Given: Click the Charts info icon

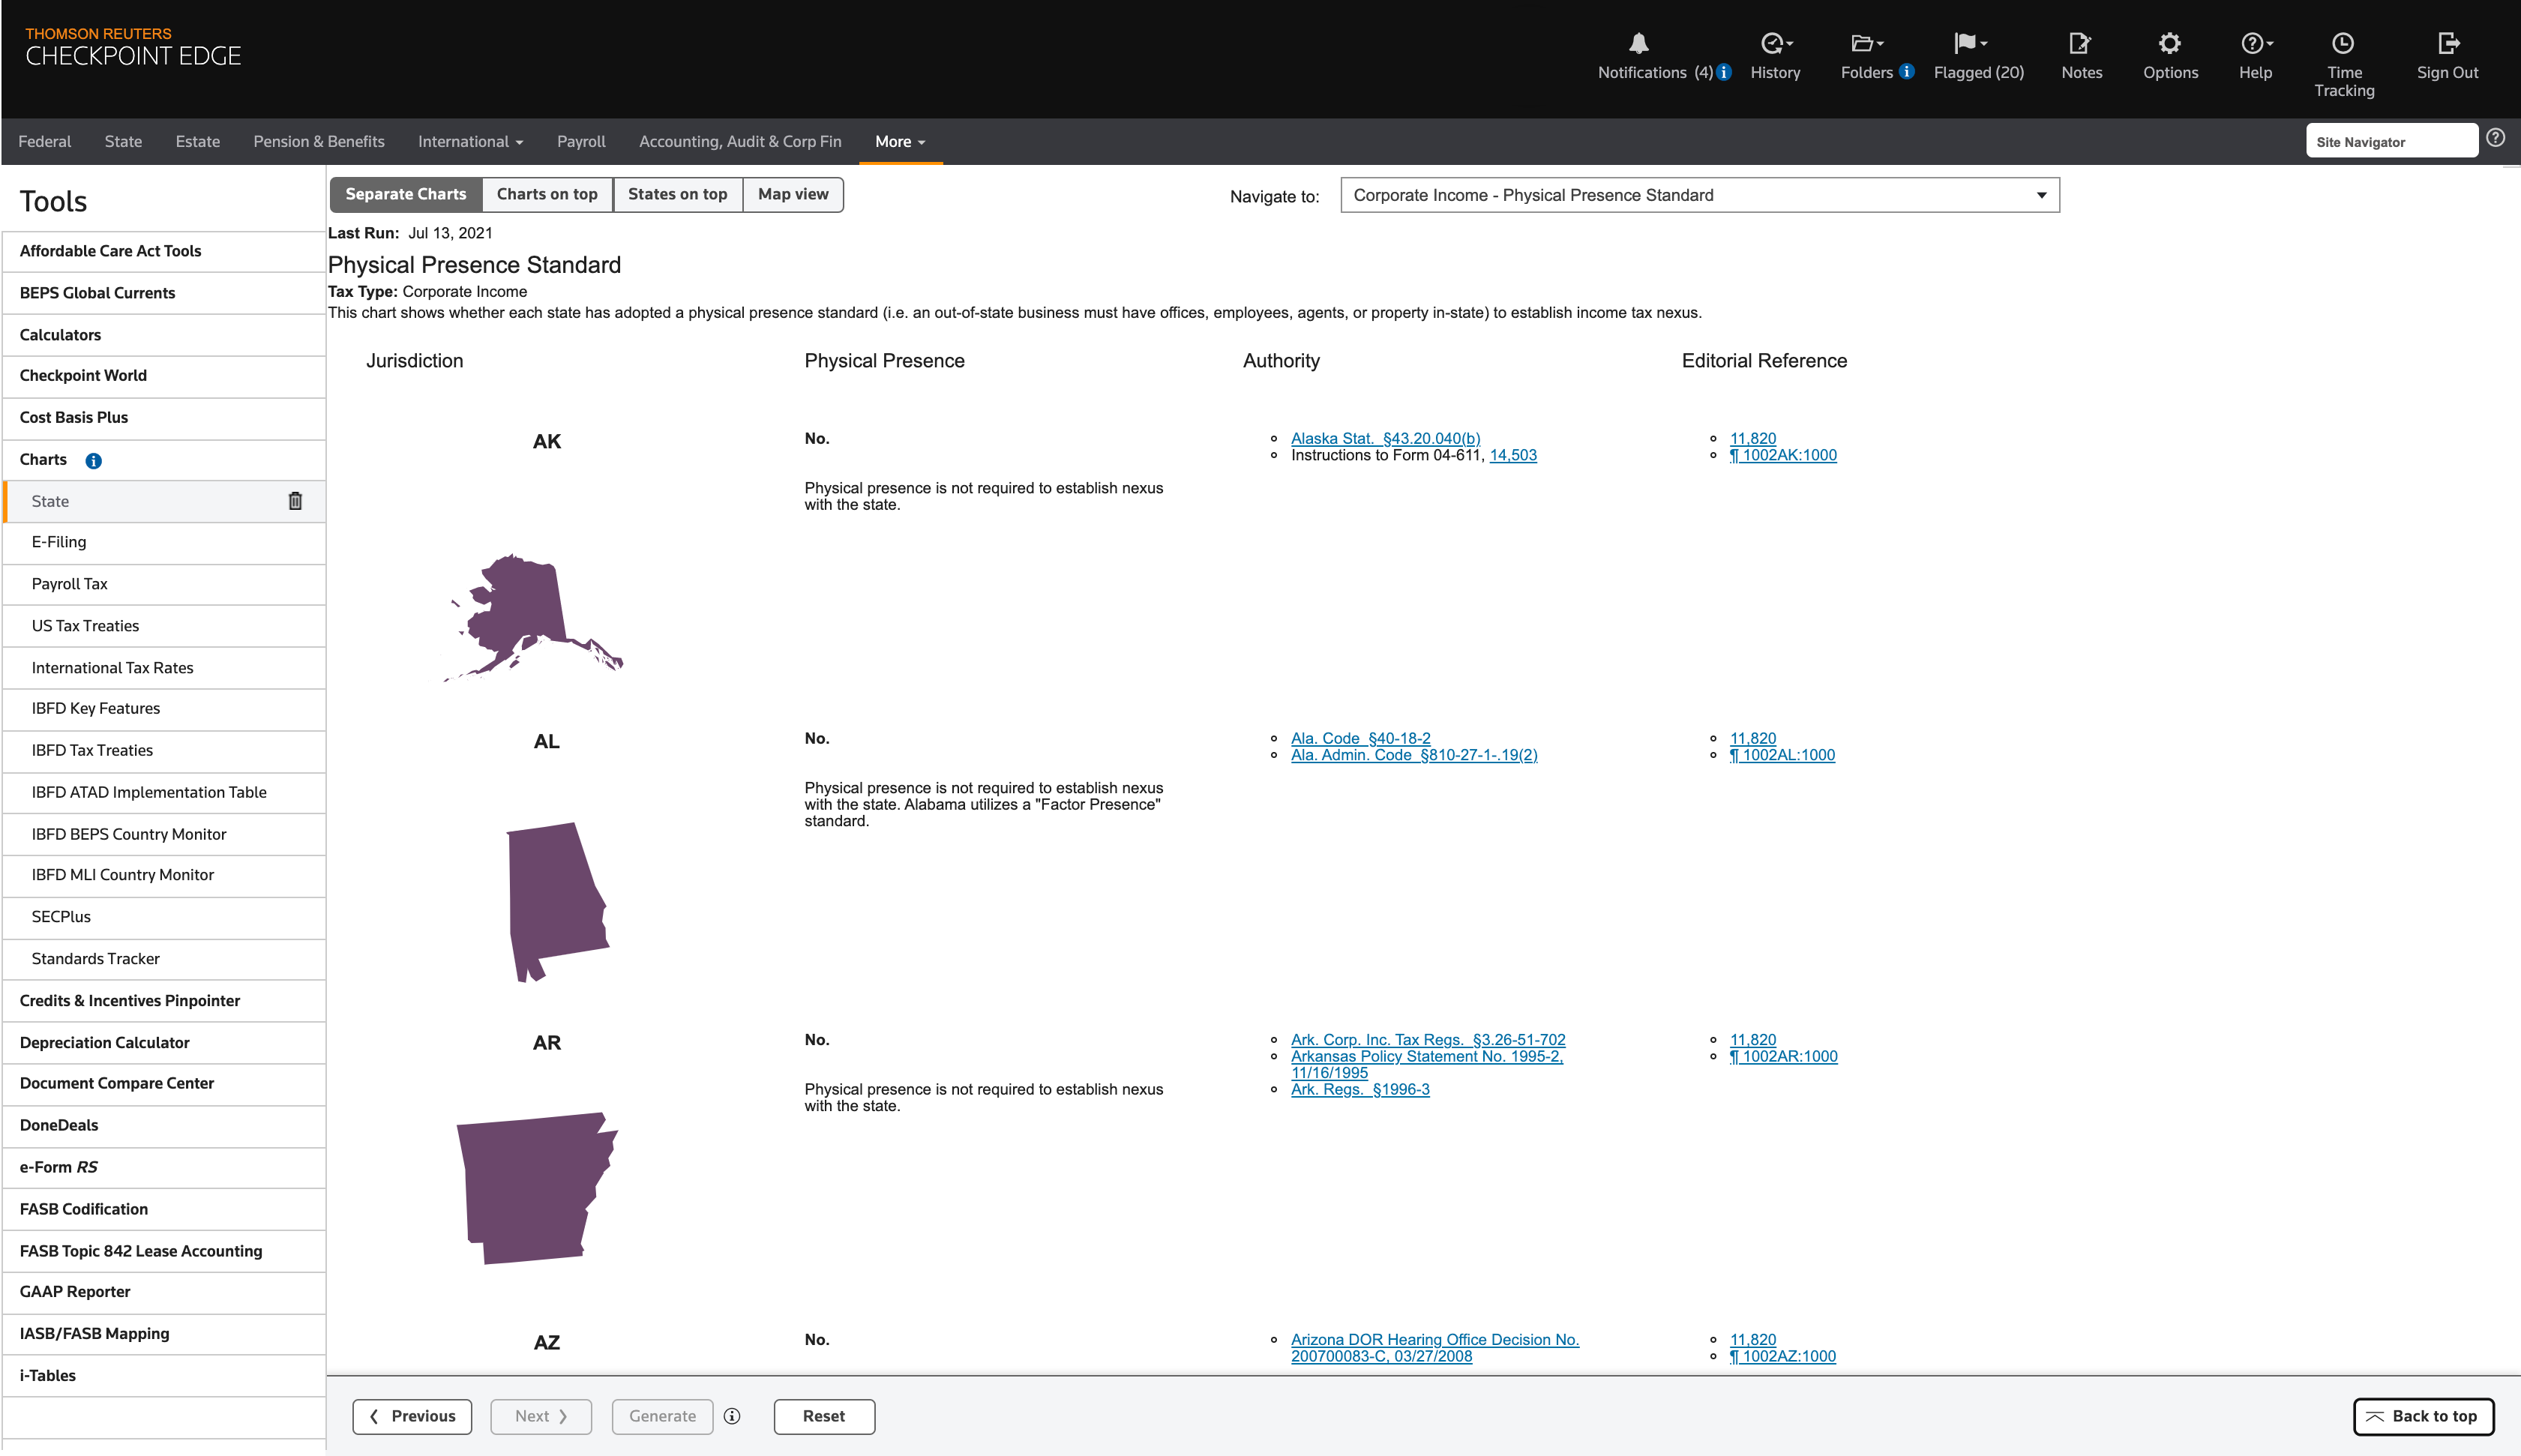Looking at the screenshot, I should 93,461.
